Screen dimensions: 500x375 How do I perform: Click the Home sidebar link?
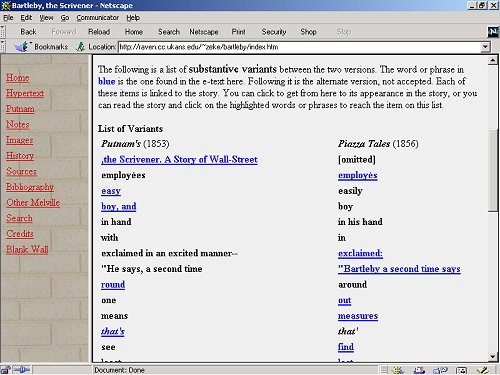click(17, 78)
